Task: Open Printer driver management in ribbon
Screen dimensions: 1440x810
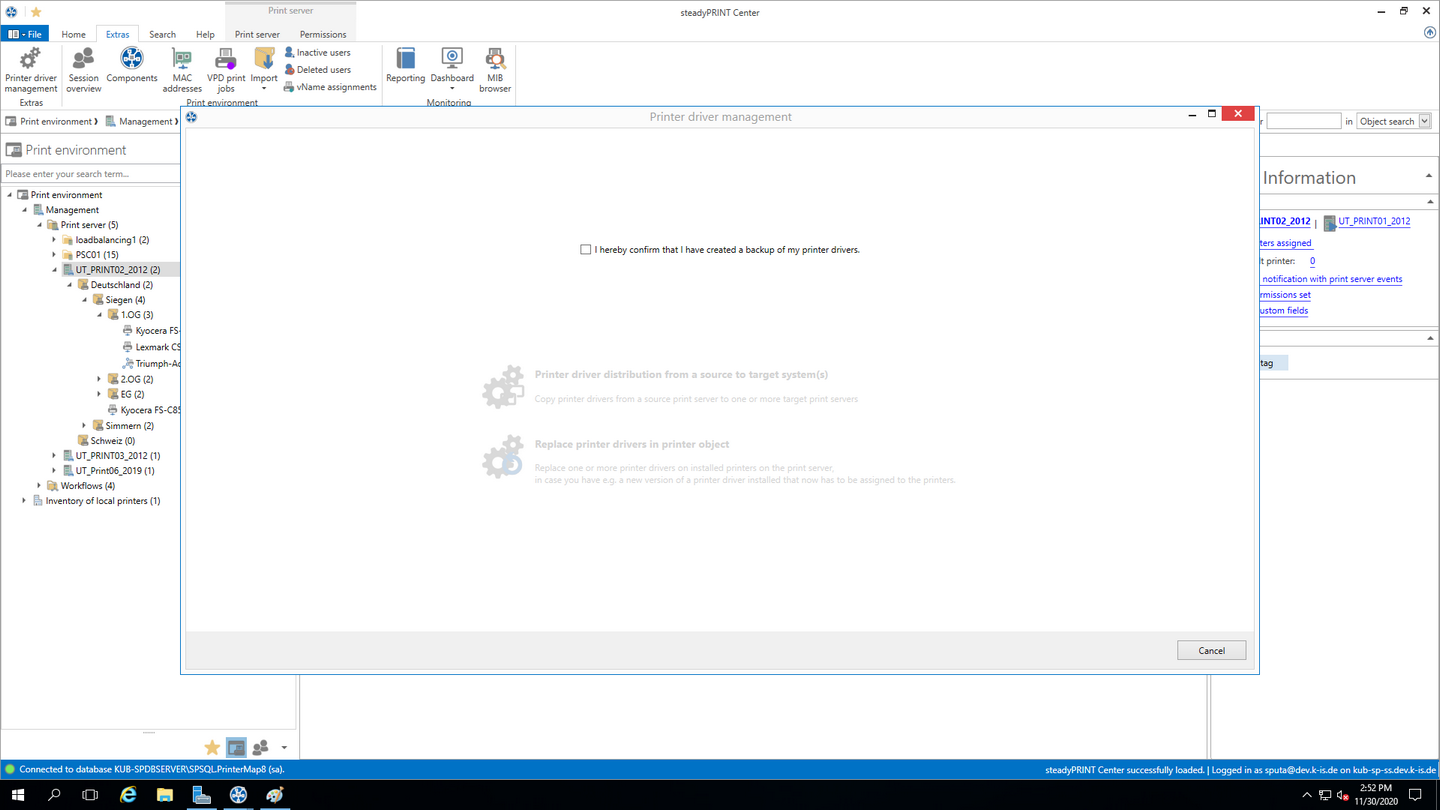Action: click(x=31, y=68)
